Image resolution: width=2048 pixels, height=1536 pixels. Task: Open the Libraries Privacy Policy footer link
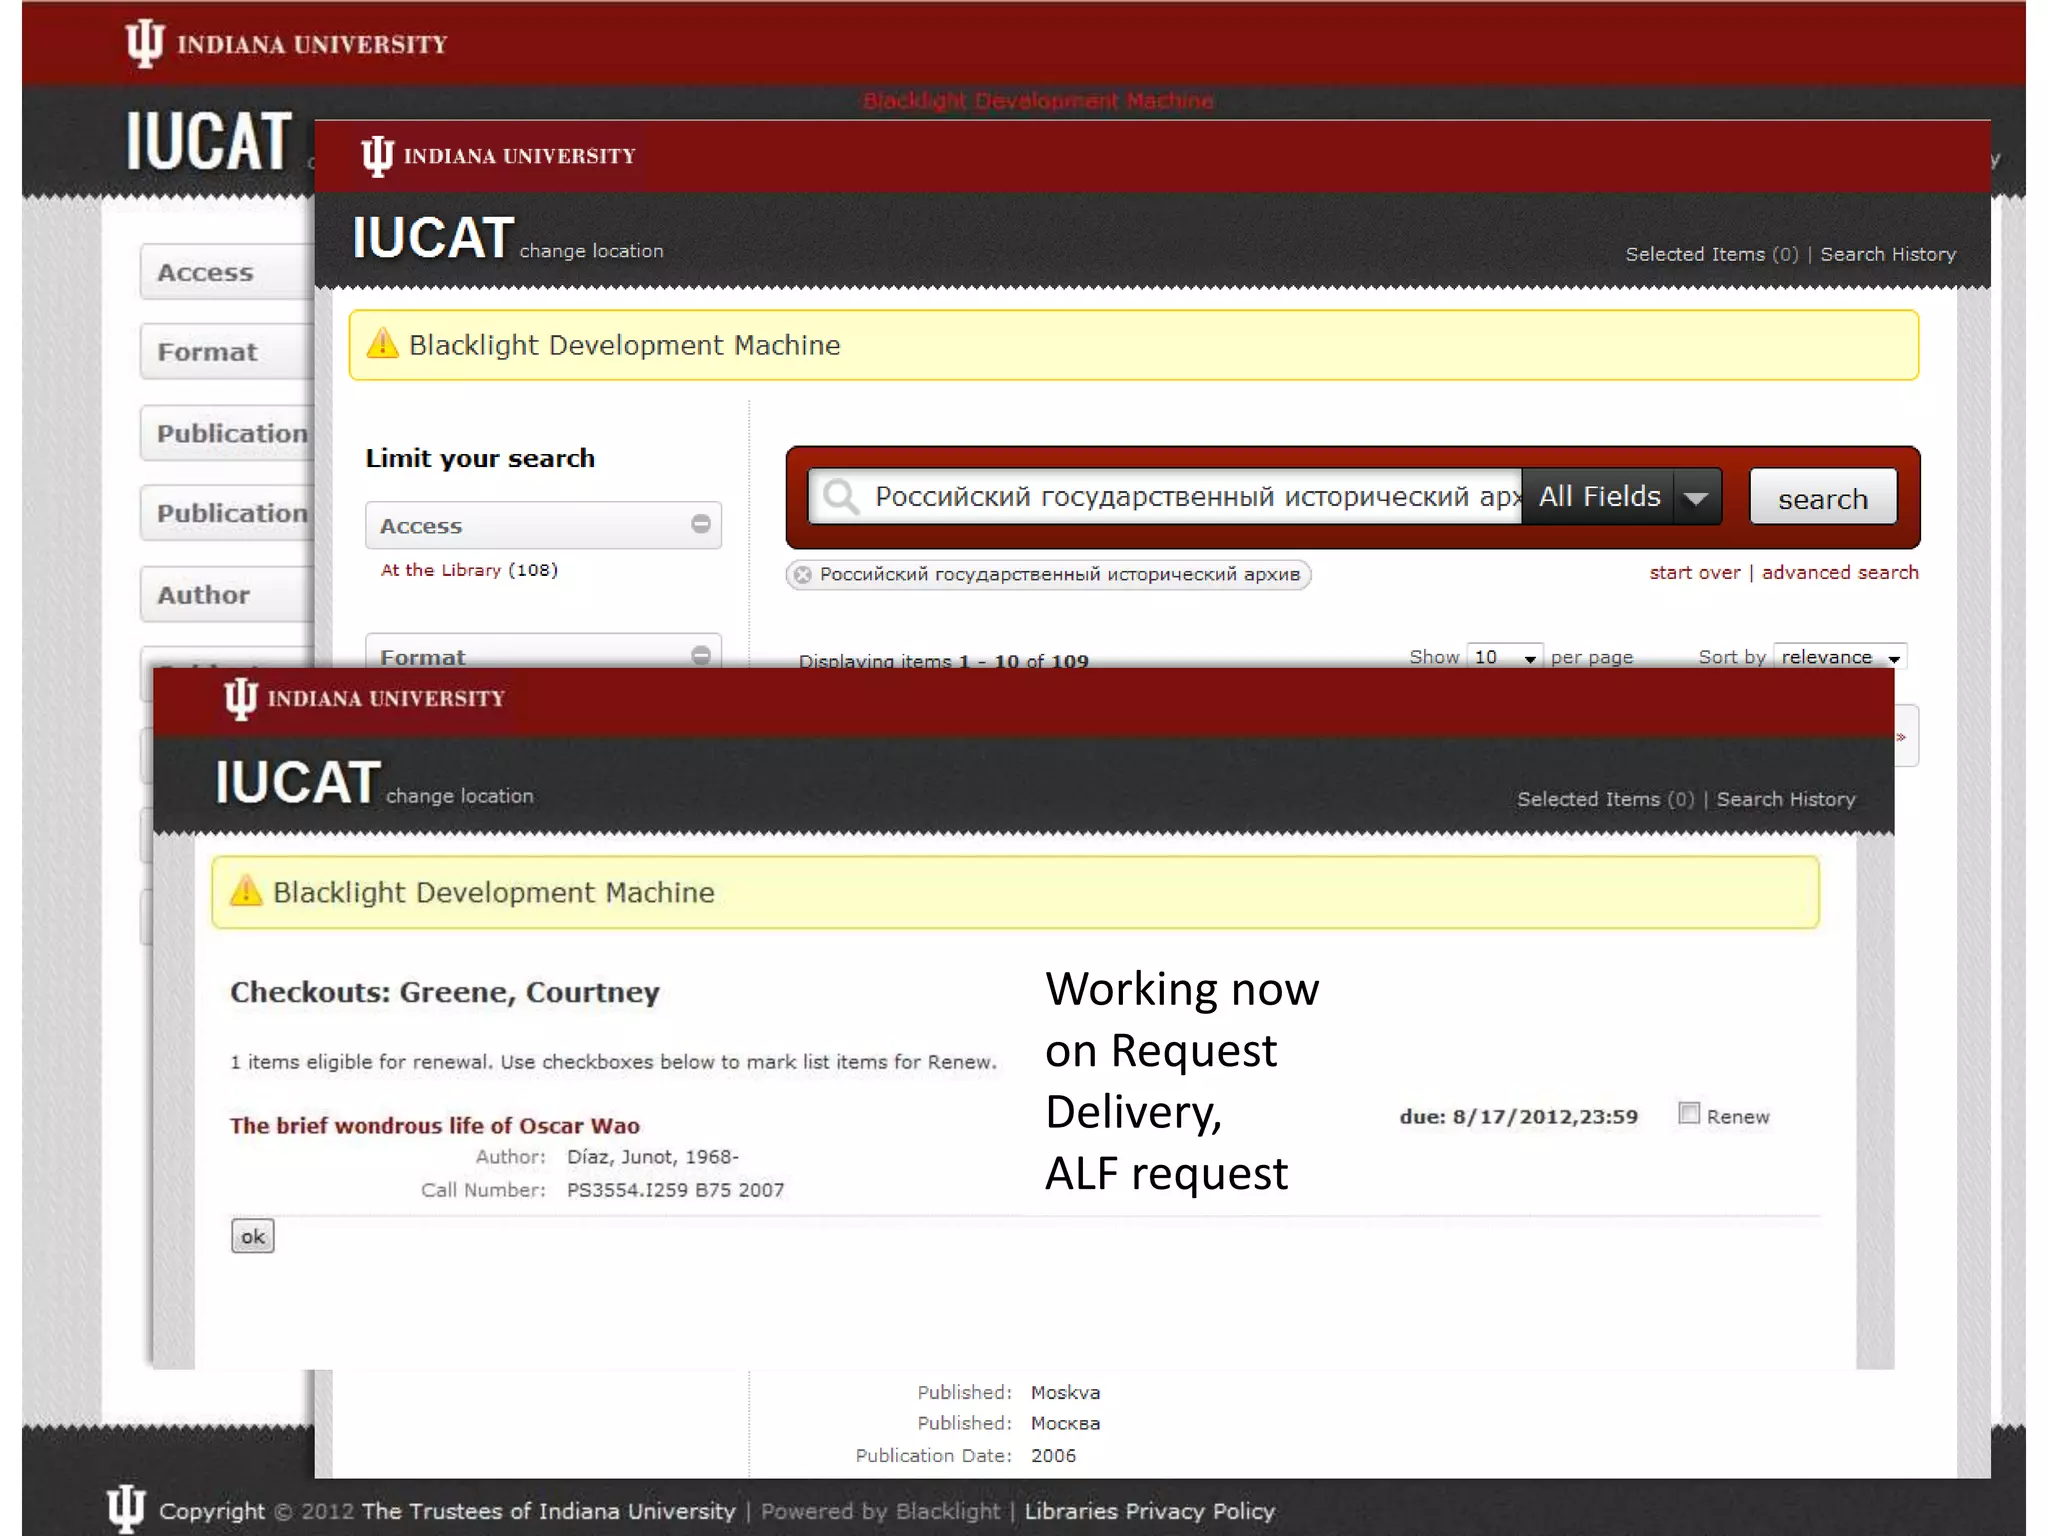click(1150, 1511)
